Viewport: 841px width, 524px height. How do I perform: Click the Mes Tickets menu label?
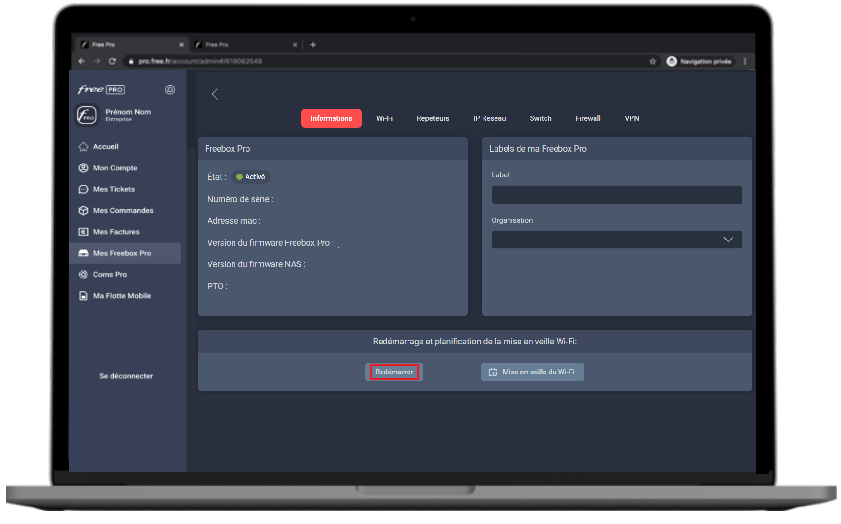[114, 189]
